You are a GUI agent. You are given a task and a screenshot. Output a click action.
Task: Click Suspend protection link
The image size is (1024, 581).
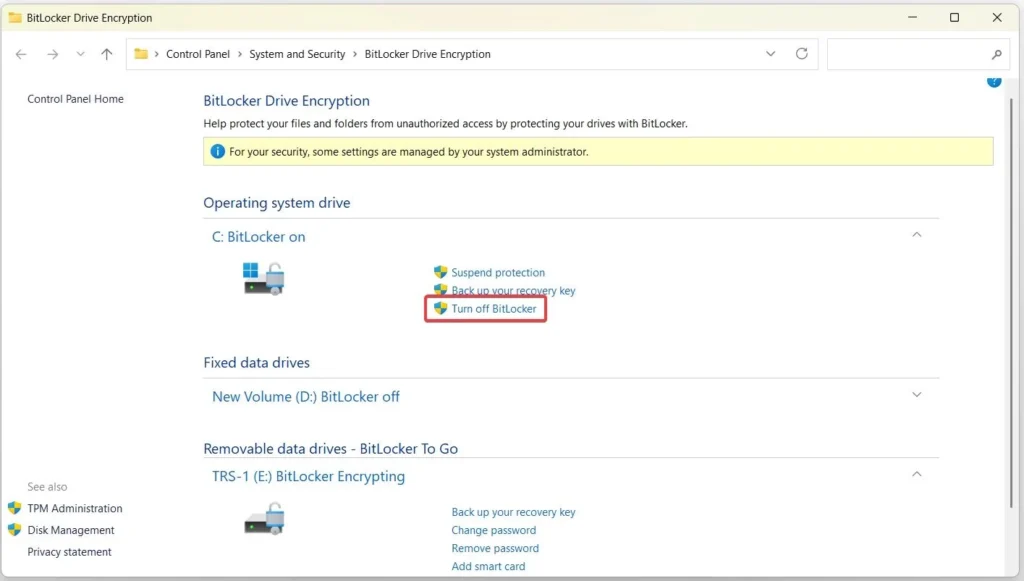click(497, 272)
